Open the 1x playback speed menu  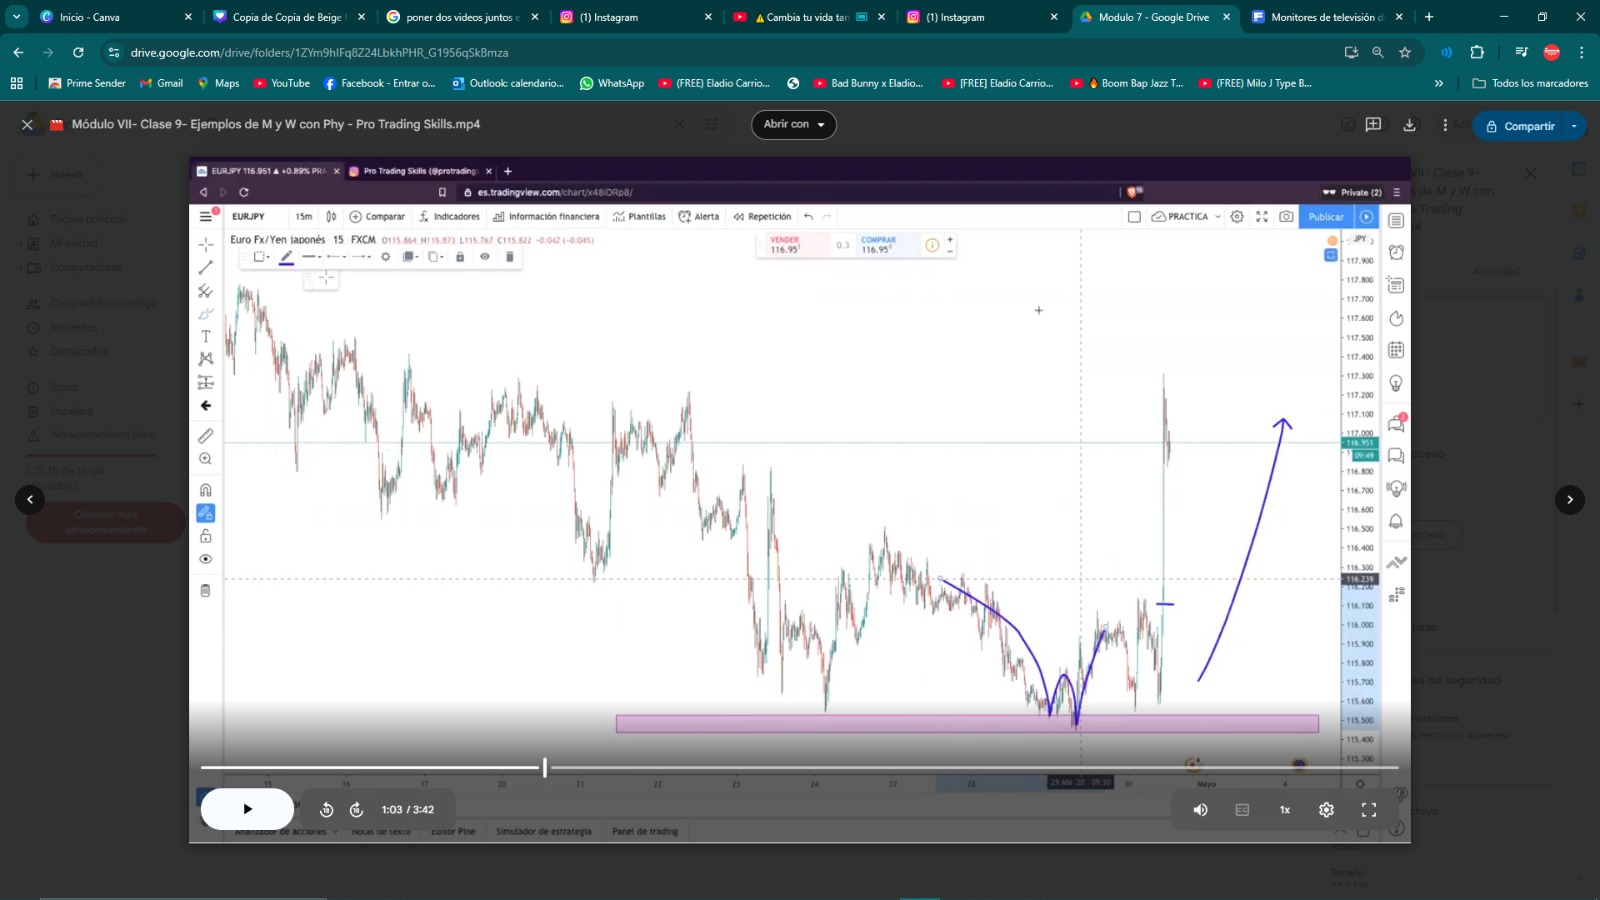click(1285, 810)
